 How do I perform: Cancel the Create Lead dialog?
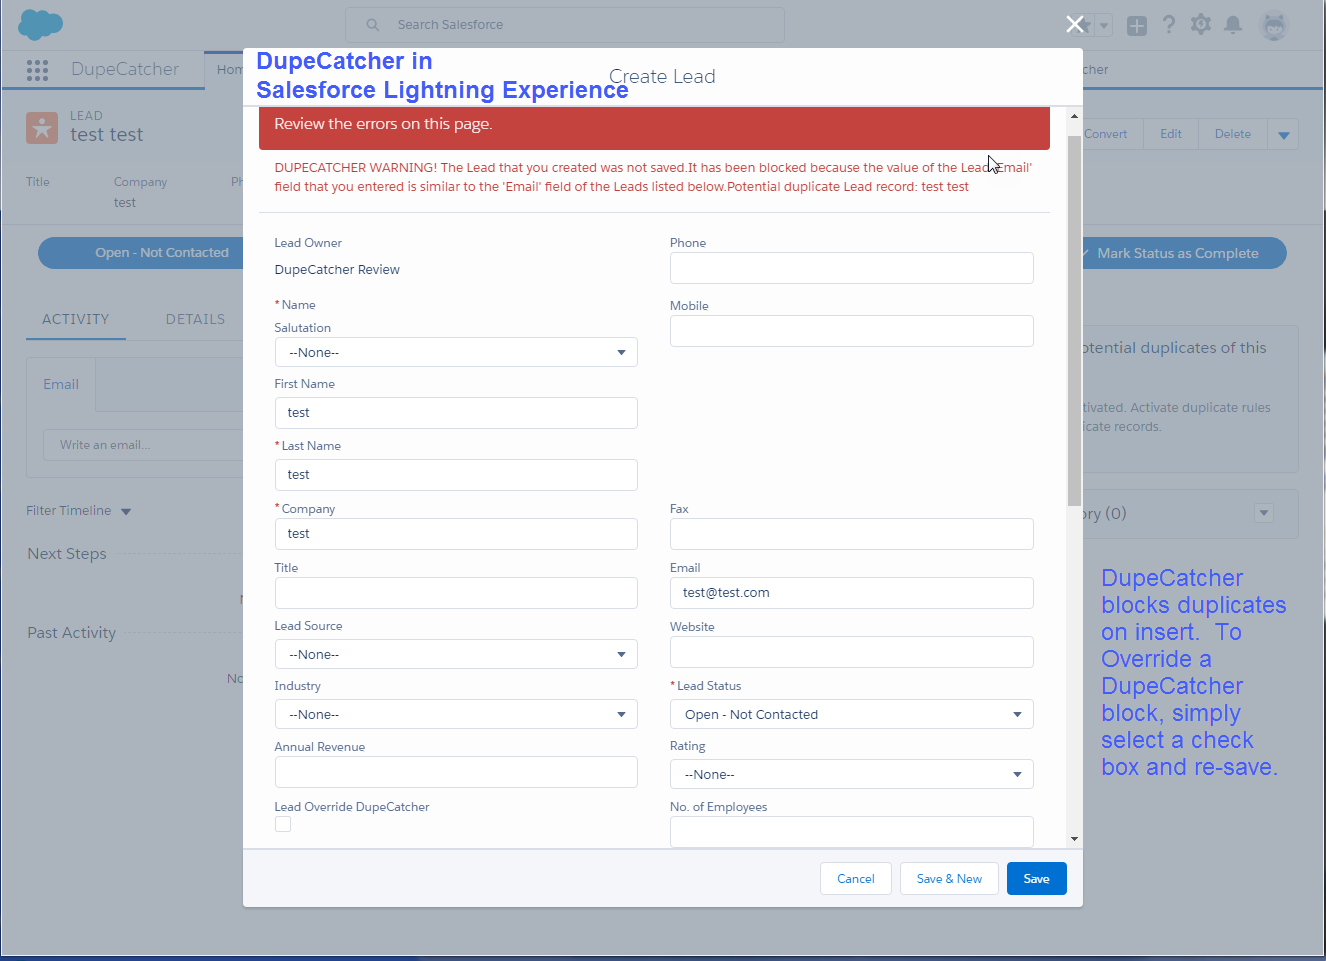[856, 878]
